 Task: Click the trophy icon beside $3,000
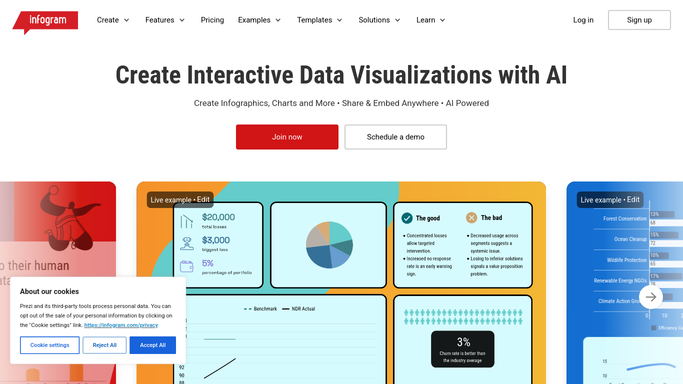[x=187, y=244]
